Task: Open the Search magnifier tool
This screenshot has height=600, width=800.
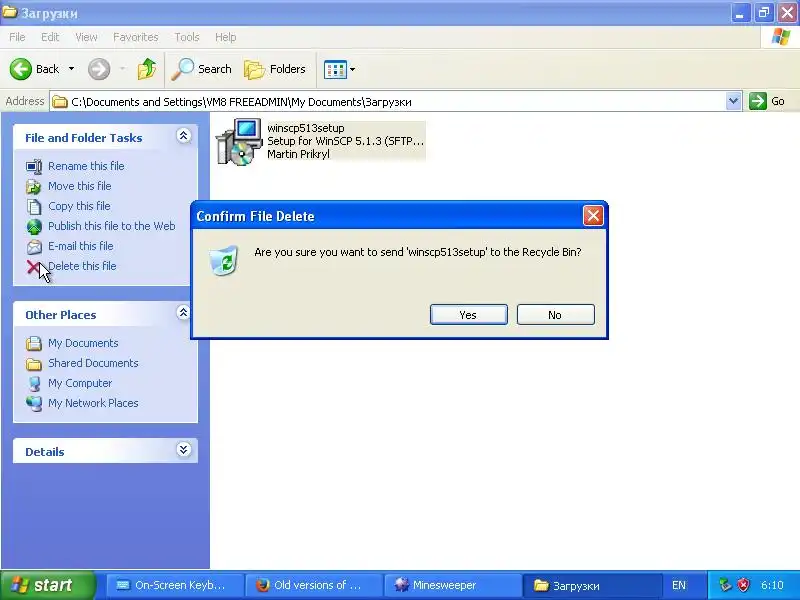Action: [201, 69]
